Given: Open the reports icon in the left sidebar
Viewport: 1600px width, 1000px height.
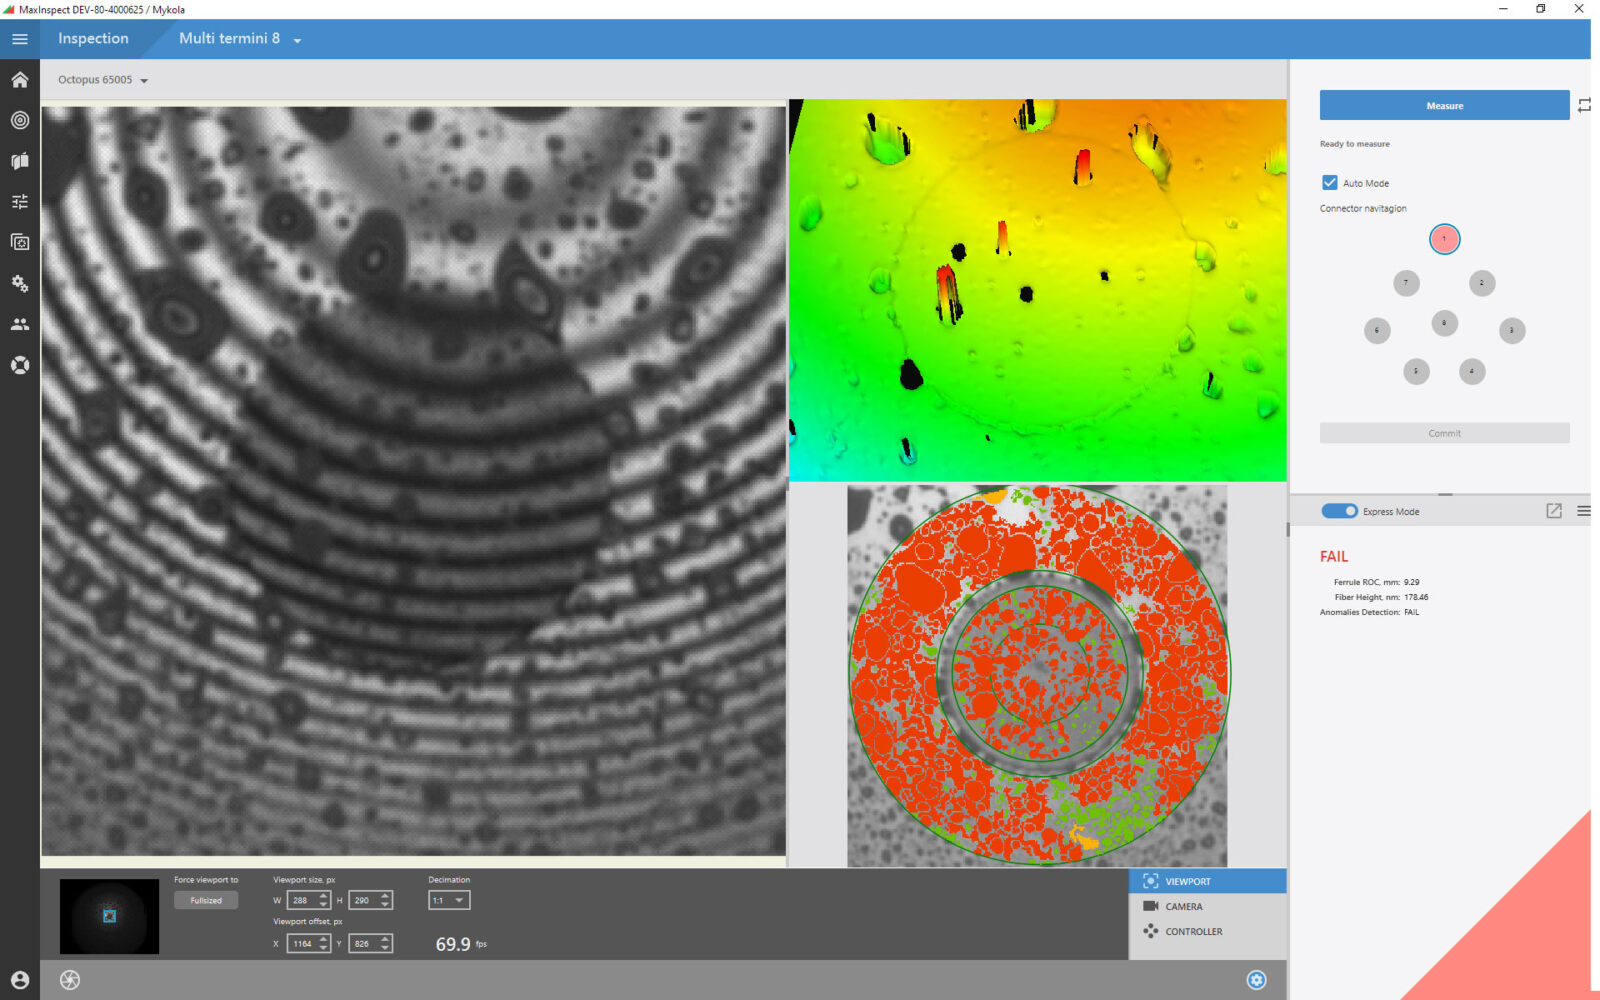Looking at the screenshot, I should (20, 160).
